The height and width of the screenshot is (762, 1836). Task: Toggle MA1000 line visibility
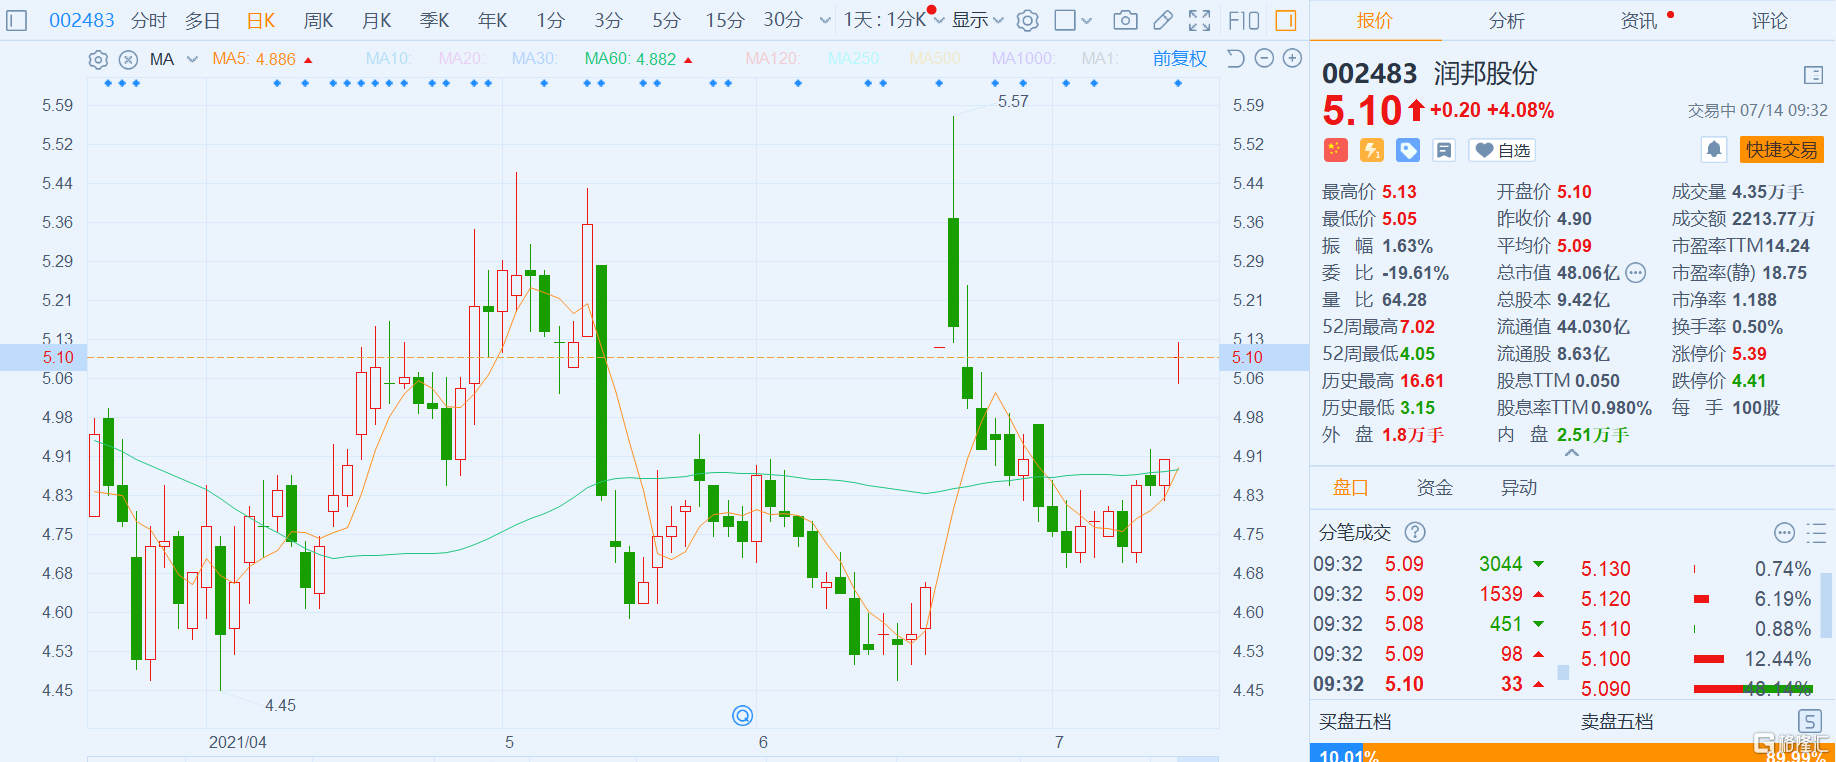pyautogui.click(x=1022, y=59)
